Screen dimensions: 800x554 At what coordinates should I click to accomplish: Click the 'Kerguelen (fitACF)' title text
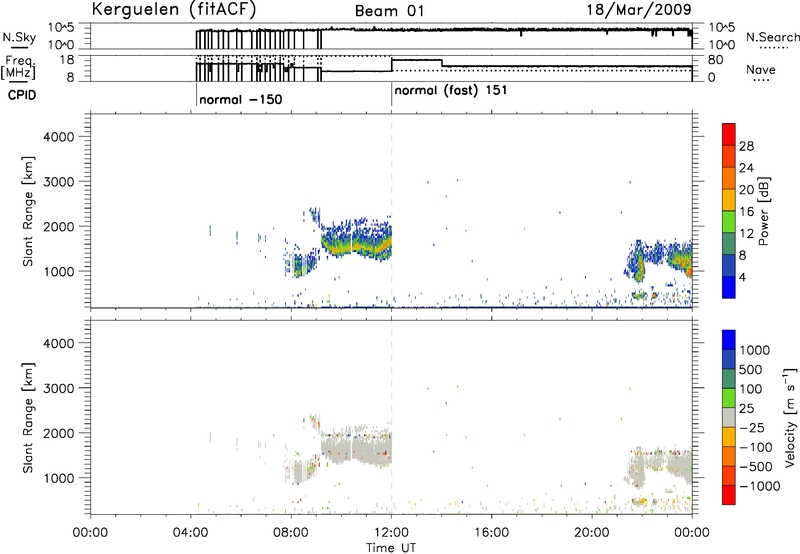174,9
